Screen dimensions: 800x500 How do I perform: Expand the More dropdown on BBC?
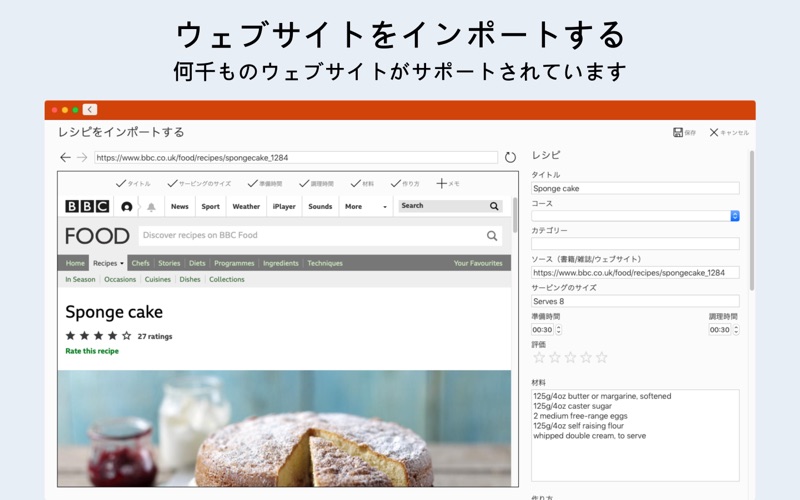click(x=366, y=207)
